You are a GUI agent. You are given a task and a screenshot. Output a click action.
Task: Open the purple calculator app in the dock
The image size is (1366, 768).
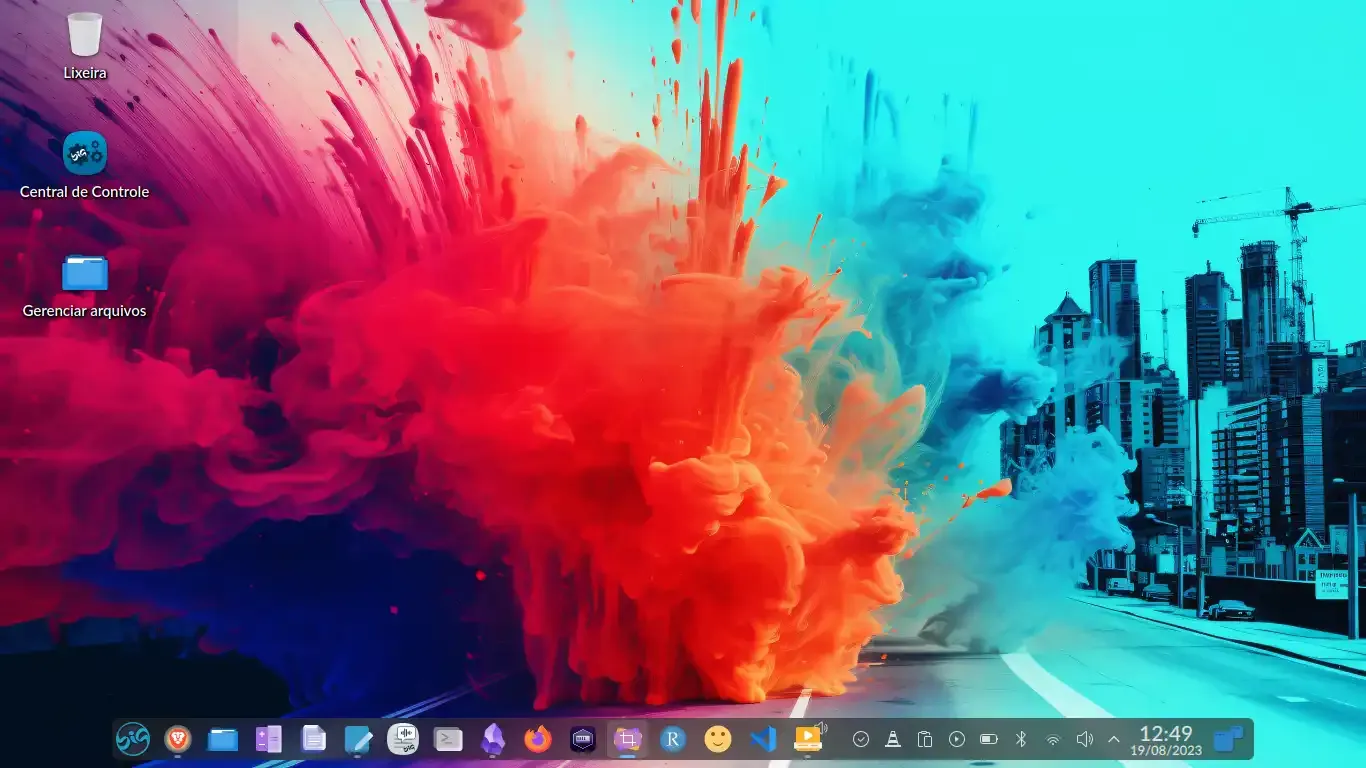(268, 739)
